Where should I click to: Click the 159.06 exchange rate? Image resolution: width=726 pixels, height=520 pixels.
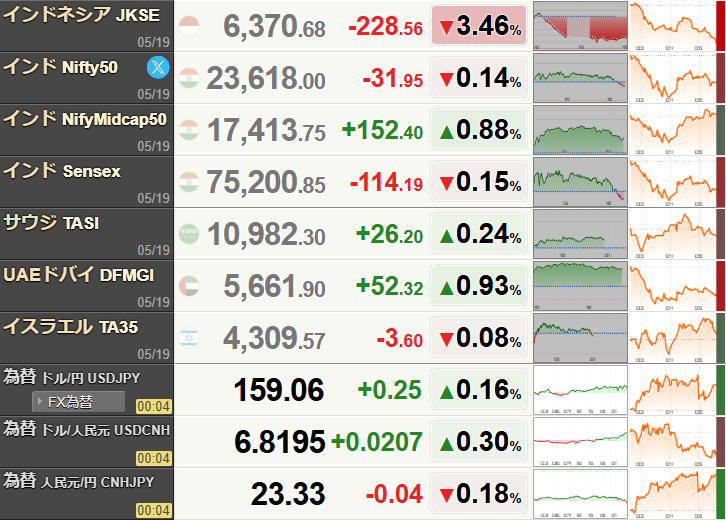[x=279, y=390]
